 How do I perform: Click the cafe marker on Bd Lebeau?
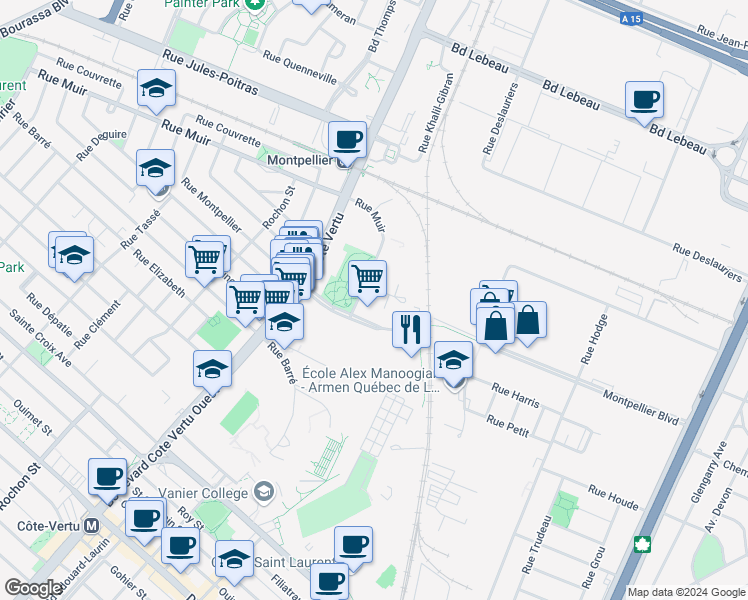(644, 102)
